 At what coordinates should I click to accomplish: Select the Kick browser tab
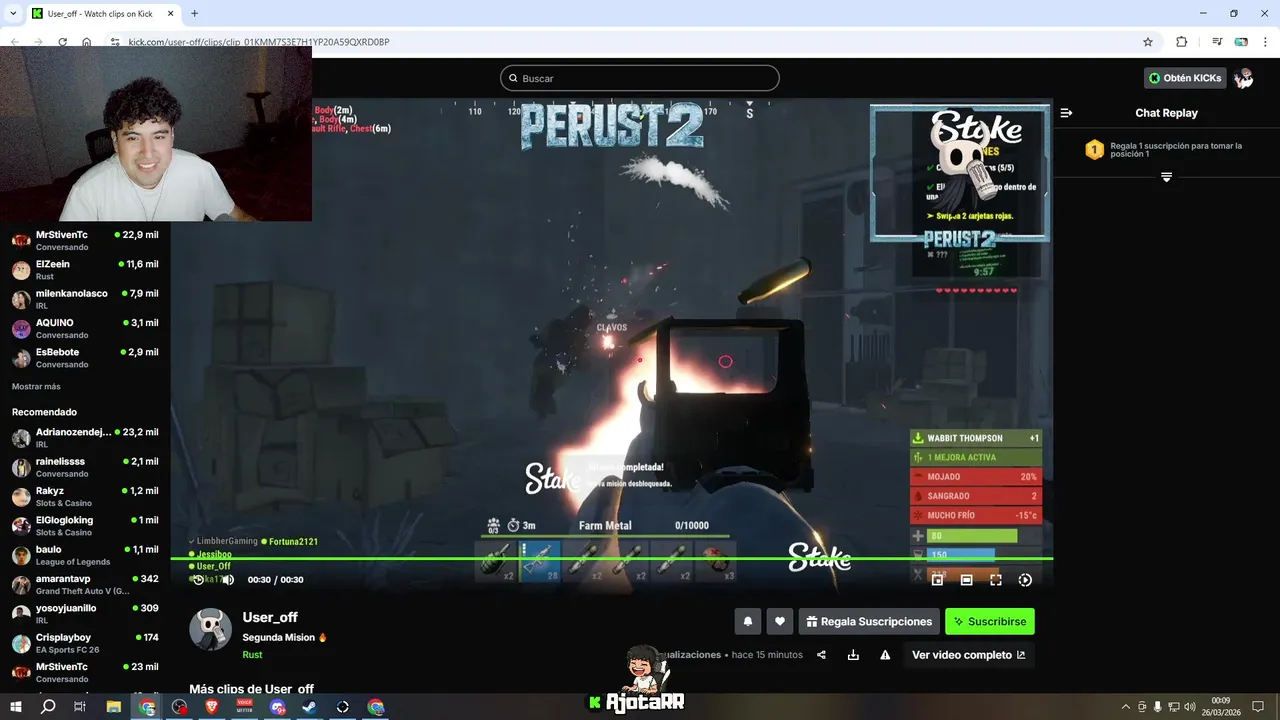100,14
